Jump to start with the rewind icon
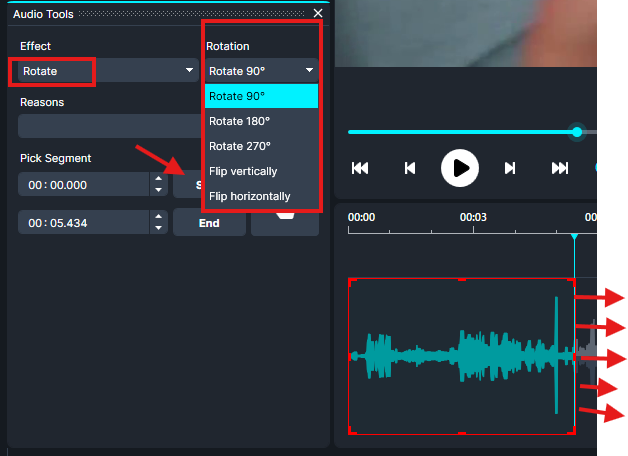Image resolution: width=628 pixels, height=456 pixels. click(x=360, y=168)
